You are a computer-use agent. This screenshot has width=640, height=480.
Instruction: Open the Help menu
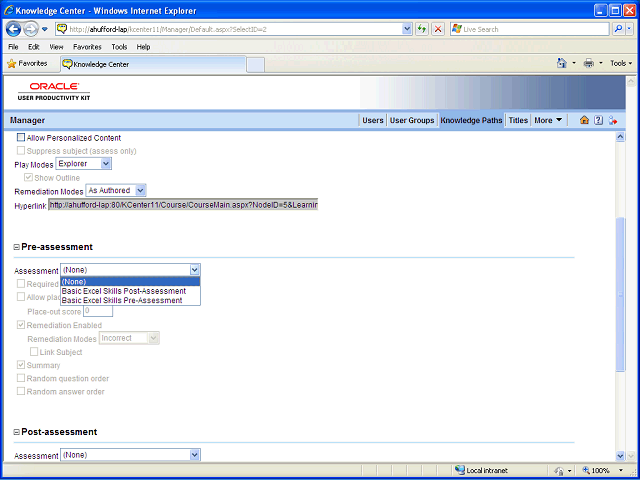pos(143,47)
